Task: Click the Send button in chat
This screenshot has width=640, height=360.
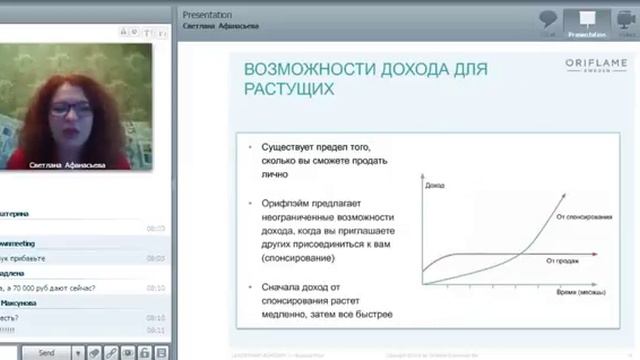Action: [x=46, y=353]
